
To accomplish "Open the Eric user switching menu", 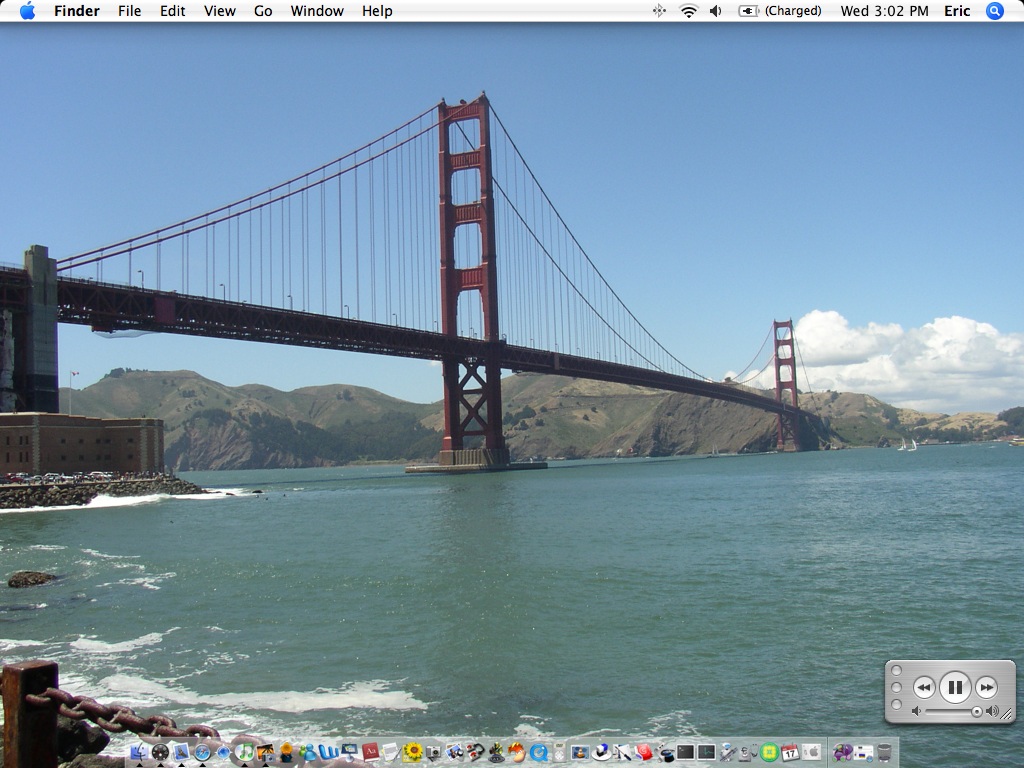I will 957,10.
